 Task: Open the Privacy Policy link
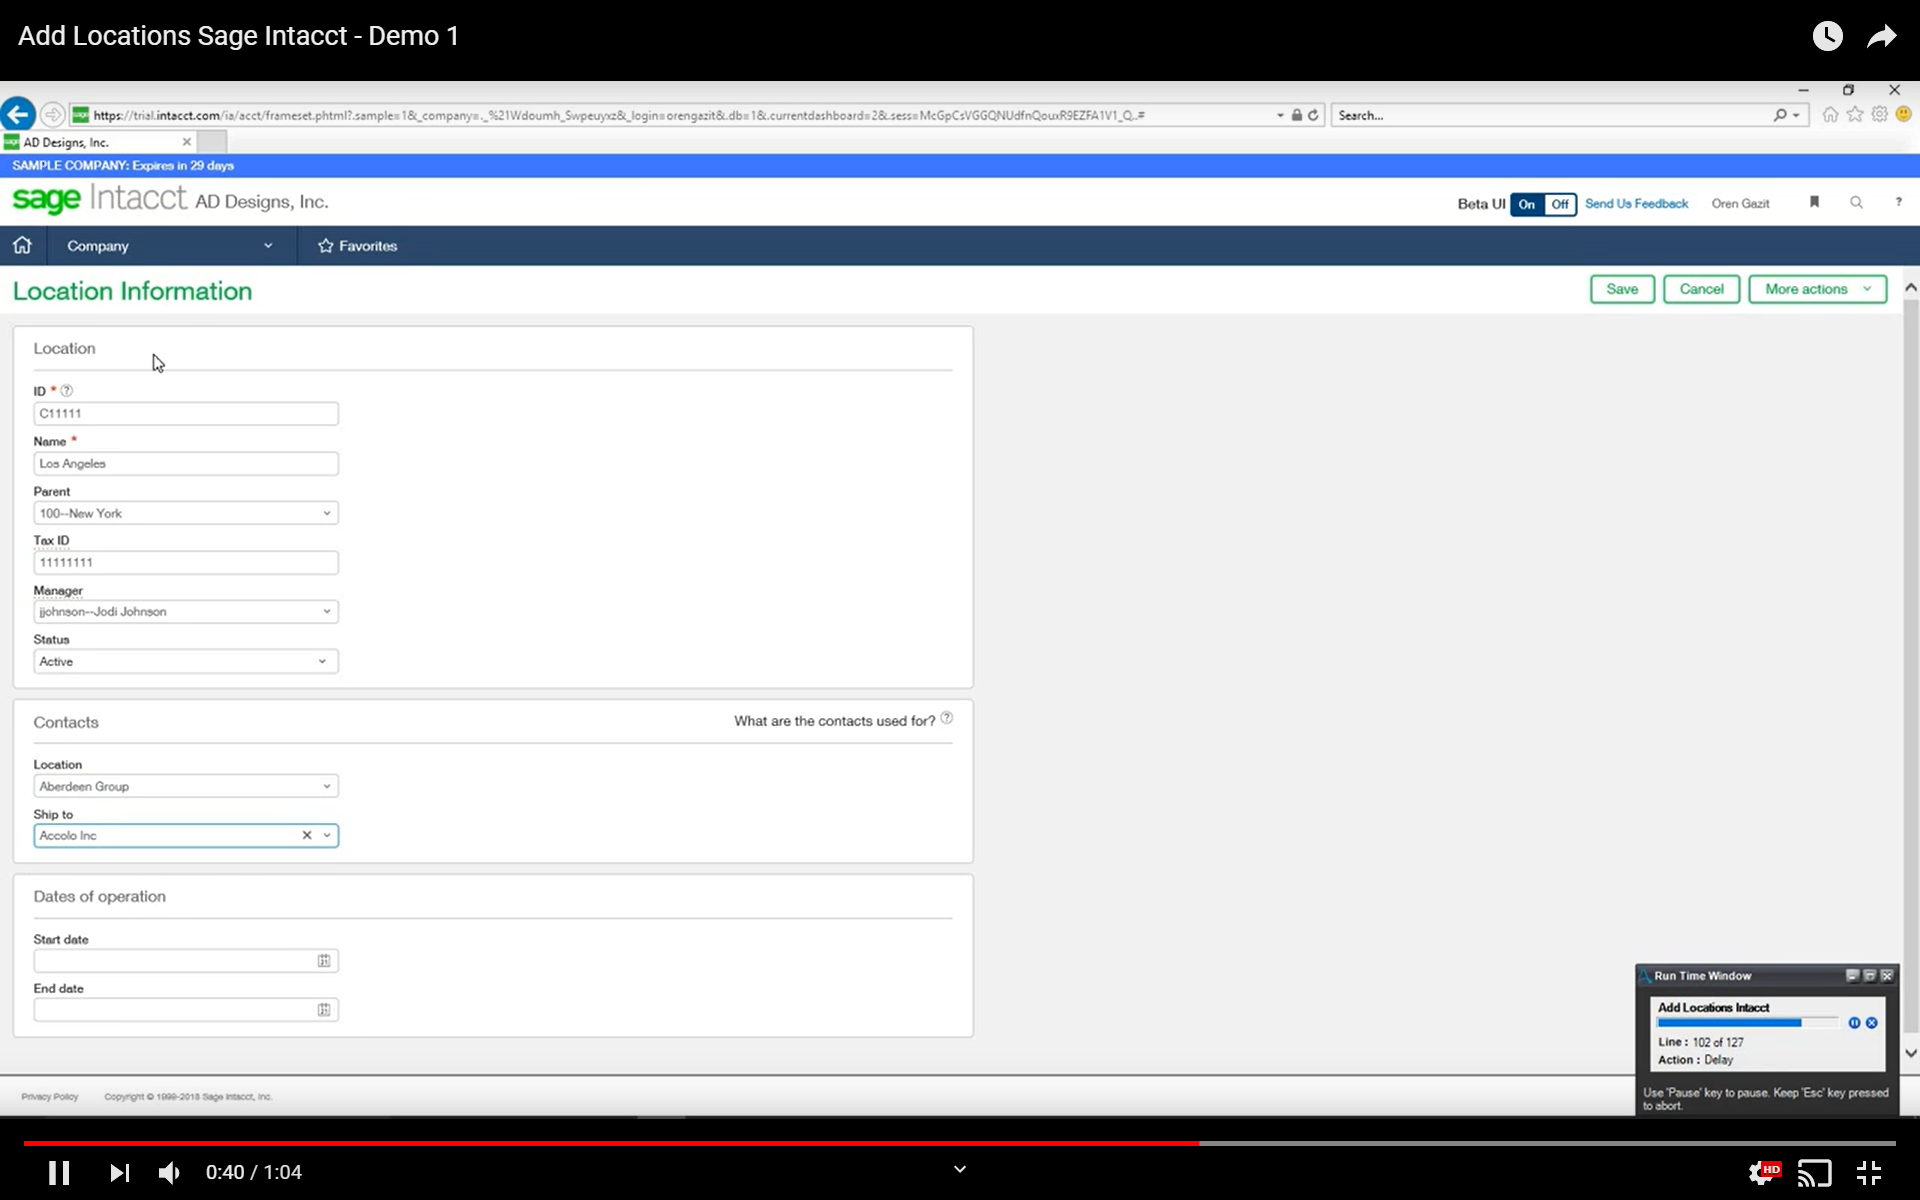click(50, 1096)
